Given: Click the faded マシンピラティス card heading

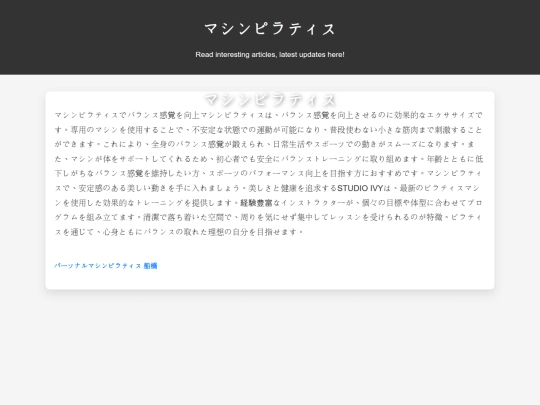Looking at the screenshot, I should tap(270, 100).
